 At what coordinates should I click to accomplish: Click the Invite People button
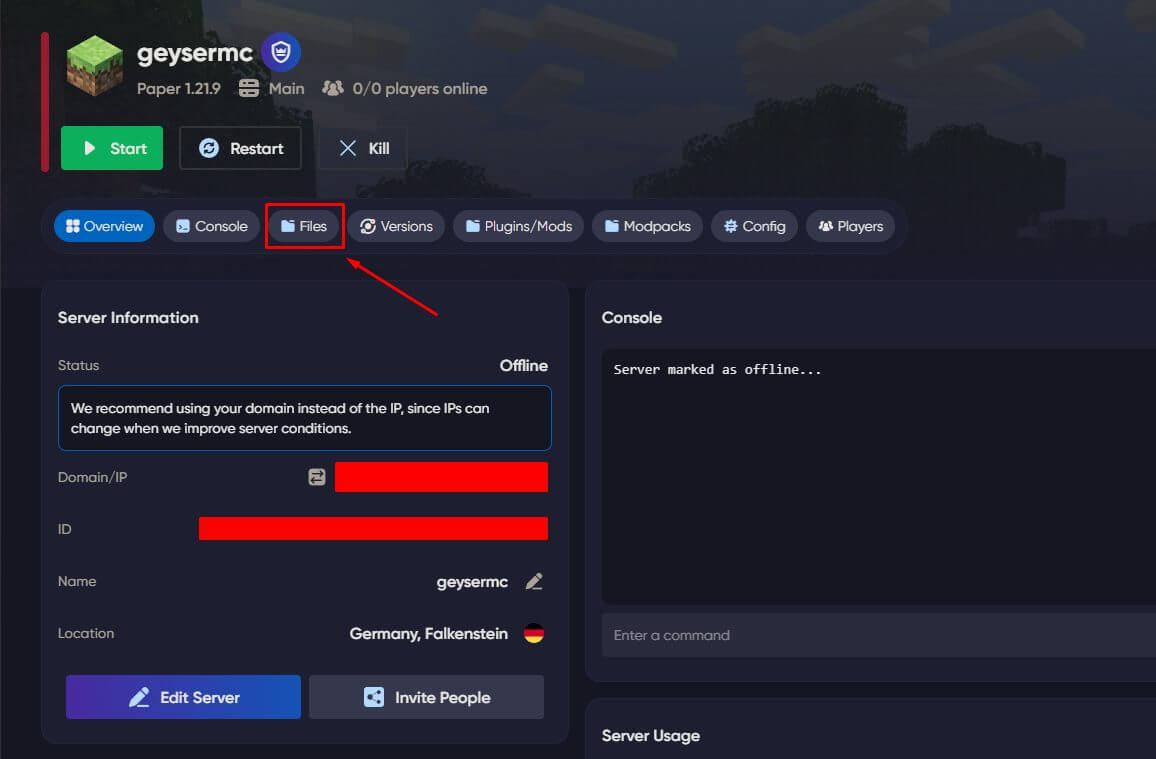click(426, 696)
